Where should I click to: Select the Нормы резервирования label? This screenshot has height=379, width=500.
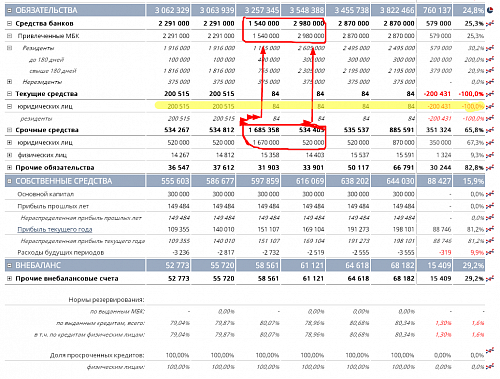[x=106, y=300]
